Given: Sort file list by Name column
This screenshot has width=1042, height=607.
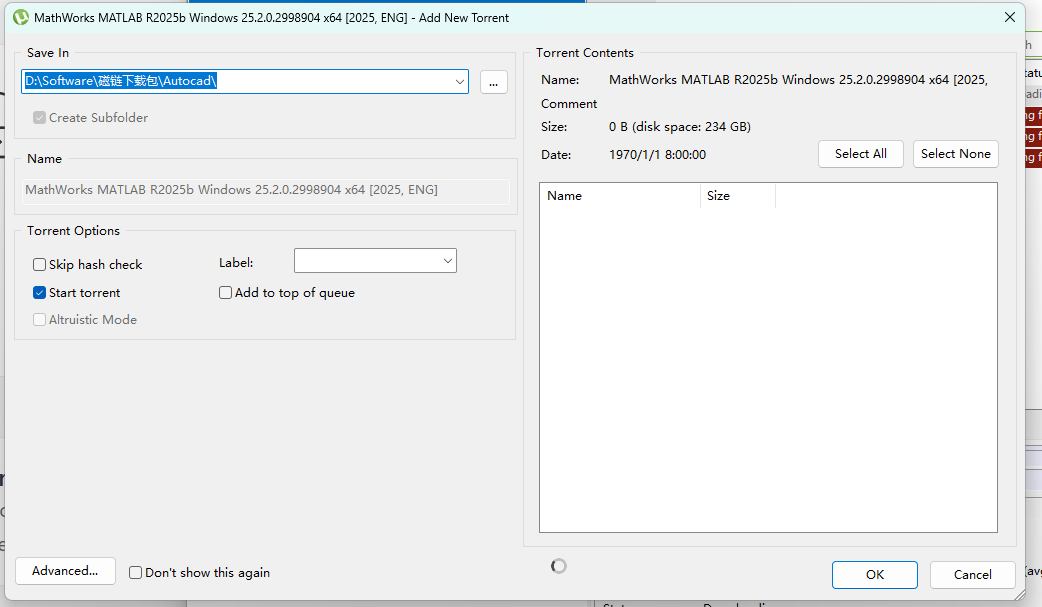Looking at the screenshot, I should [x=619, y=195].
